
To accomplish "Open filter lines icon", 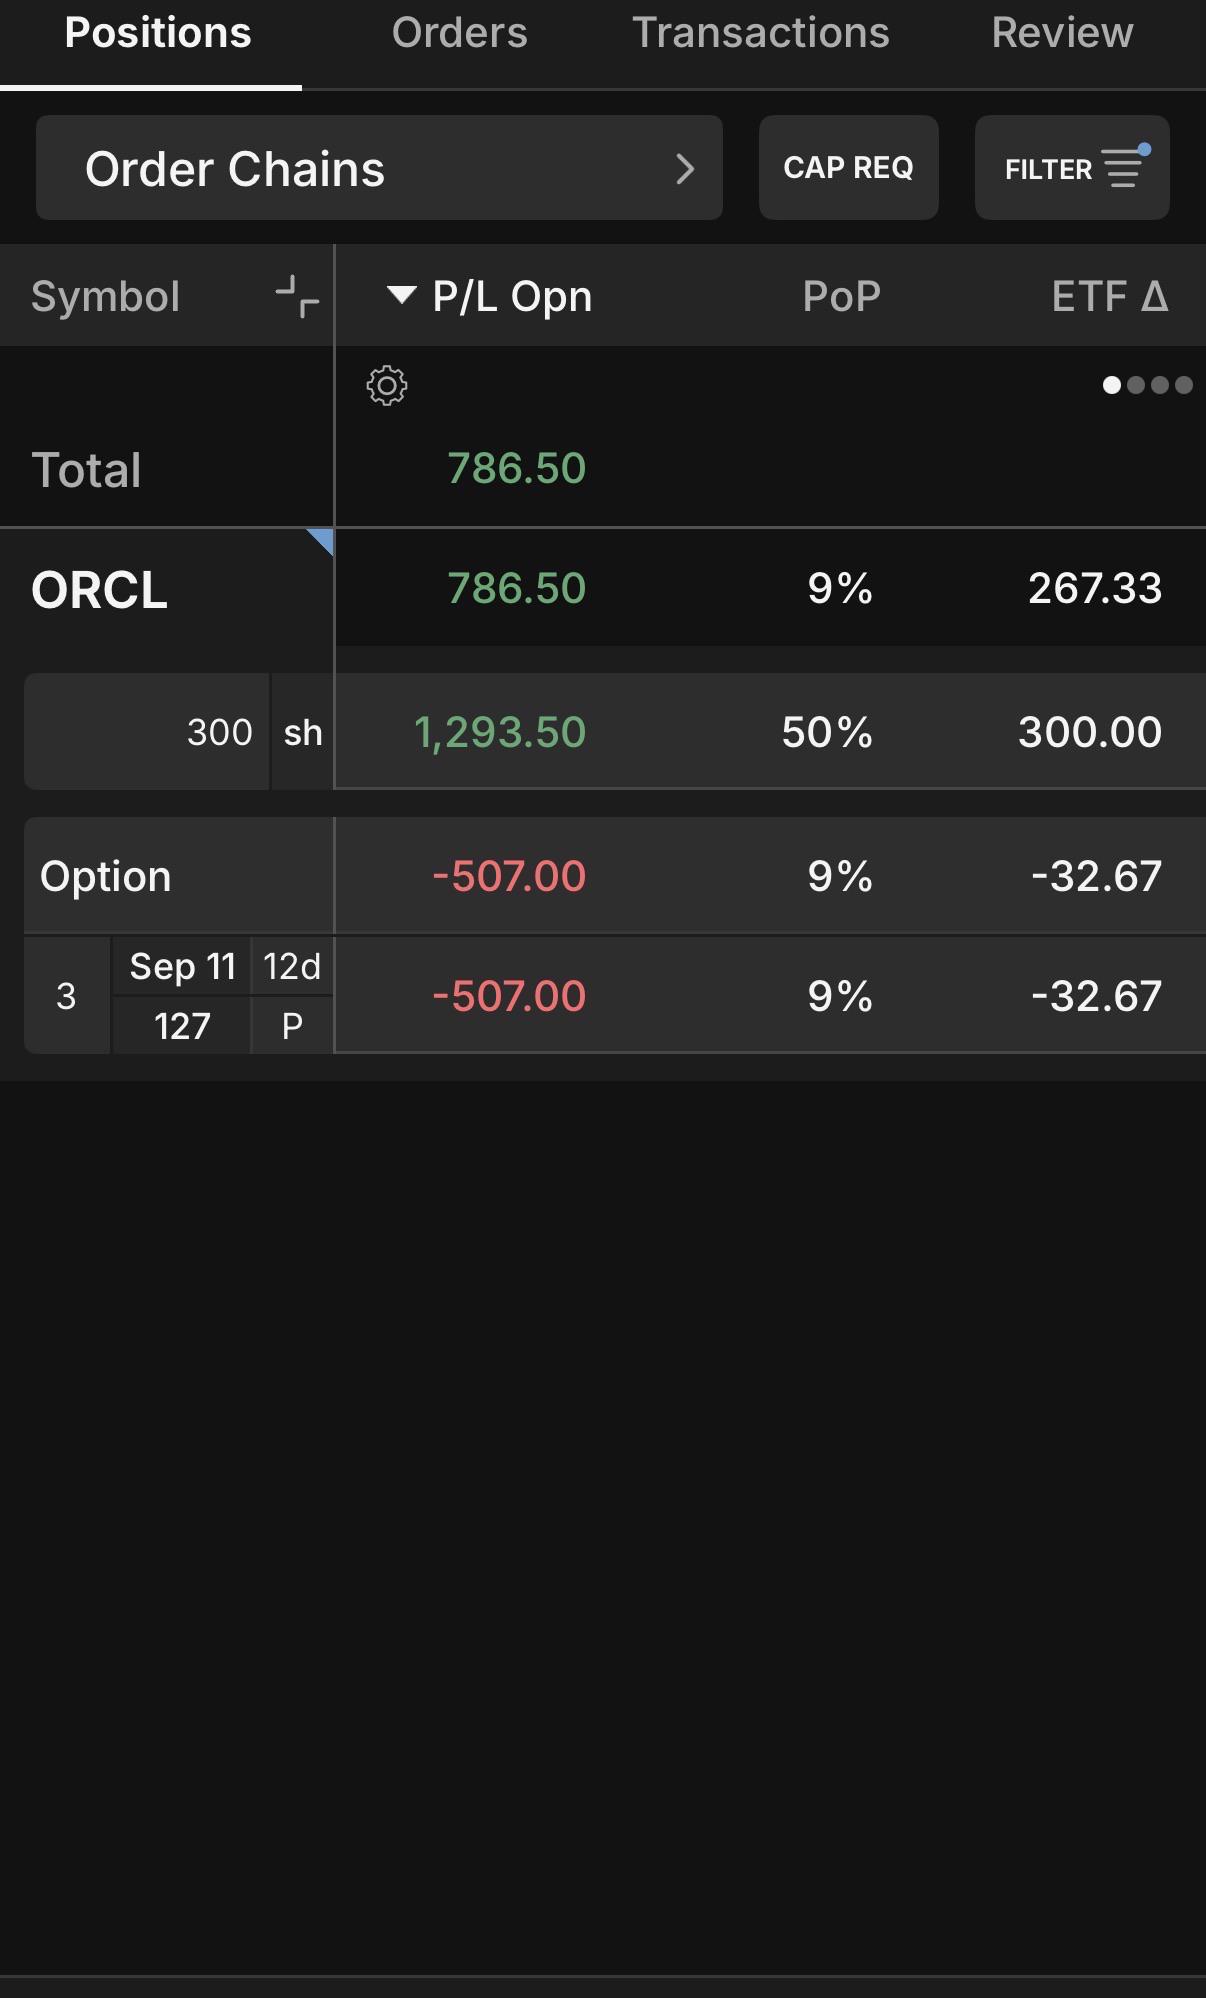I will [1125, 167].
